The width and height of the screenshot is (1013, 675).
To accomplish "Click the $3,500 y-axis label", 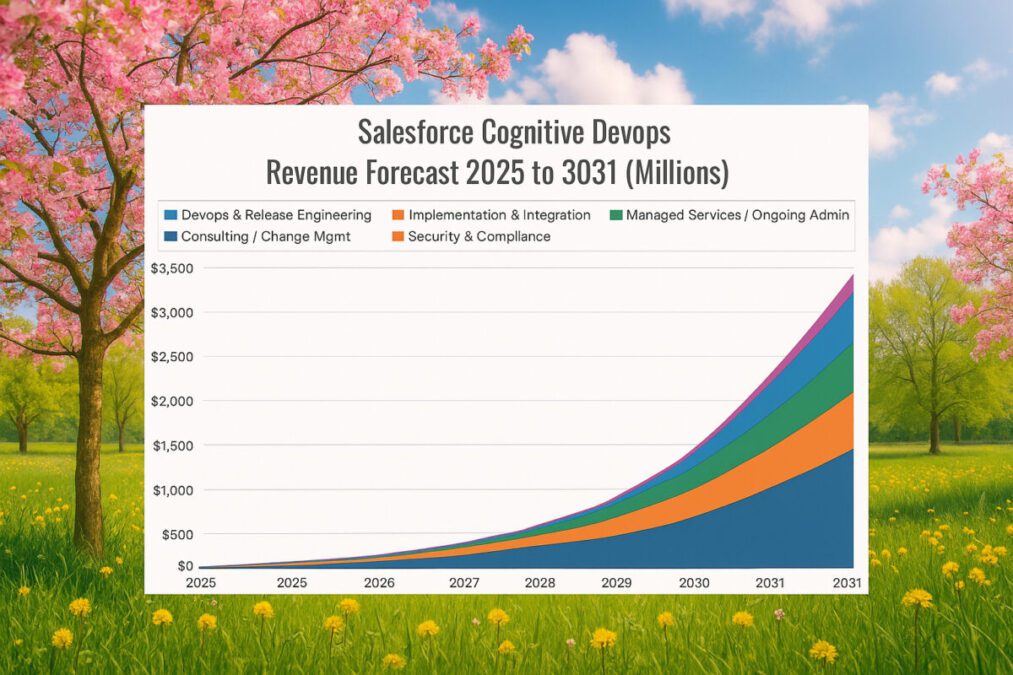I will pyautogui.click(x=172, y=267).
